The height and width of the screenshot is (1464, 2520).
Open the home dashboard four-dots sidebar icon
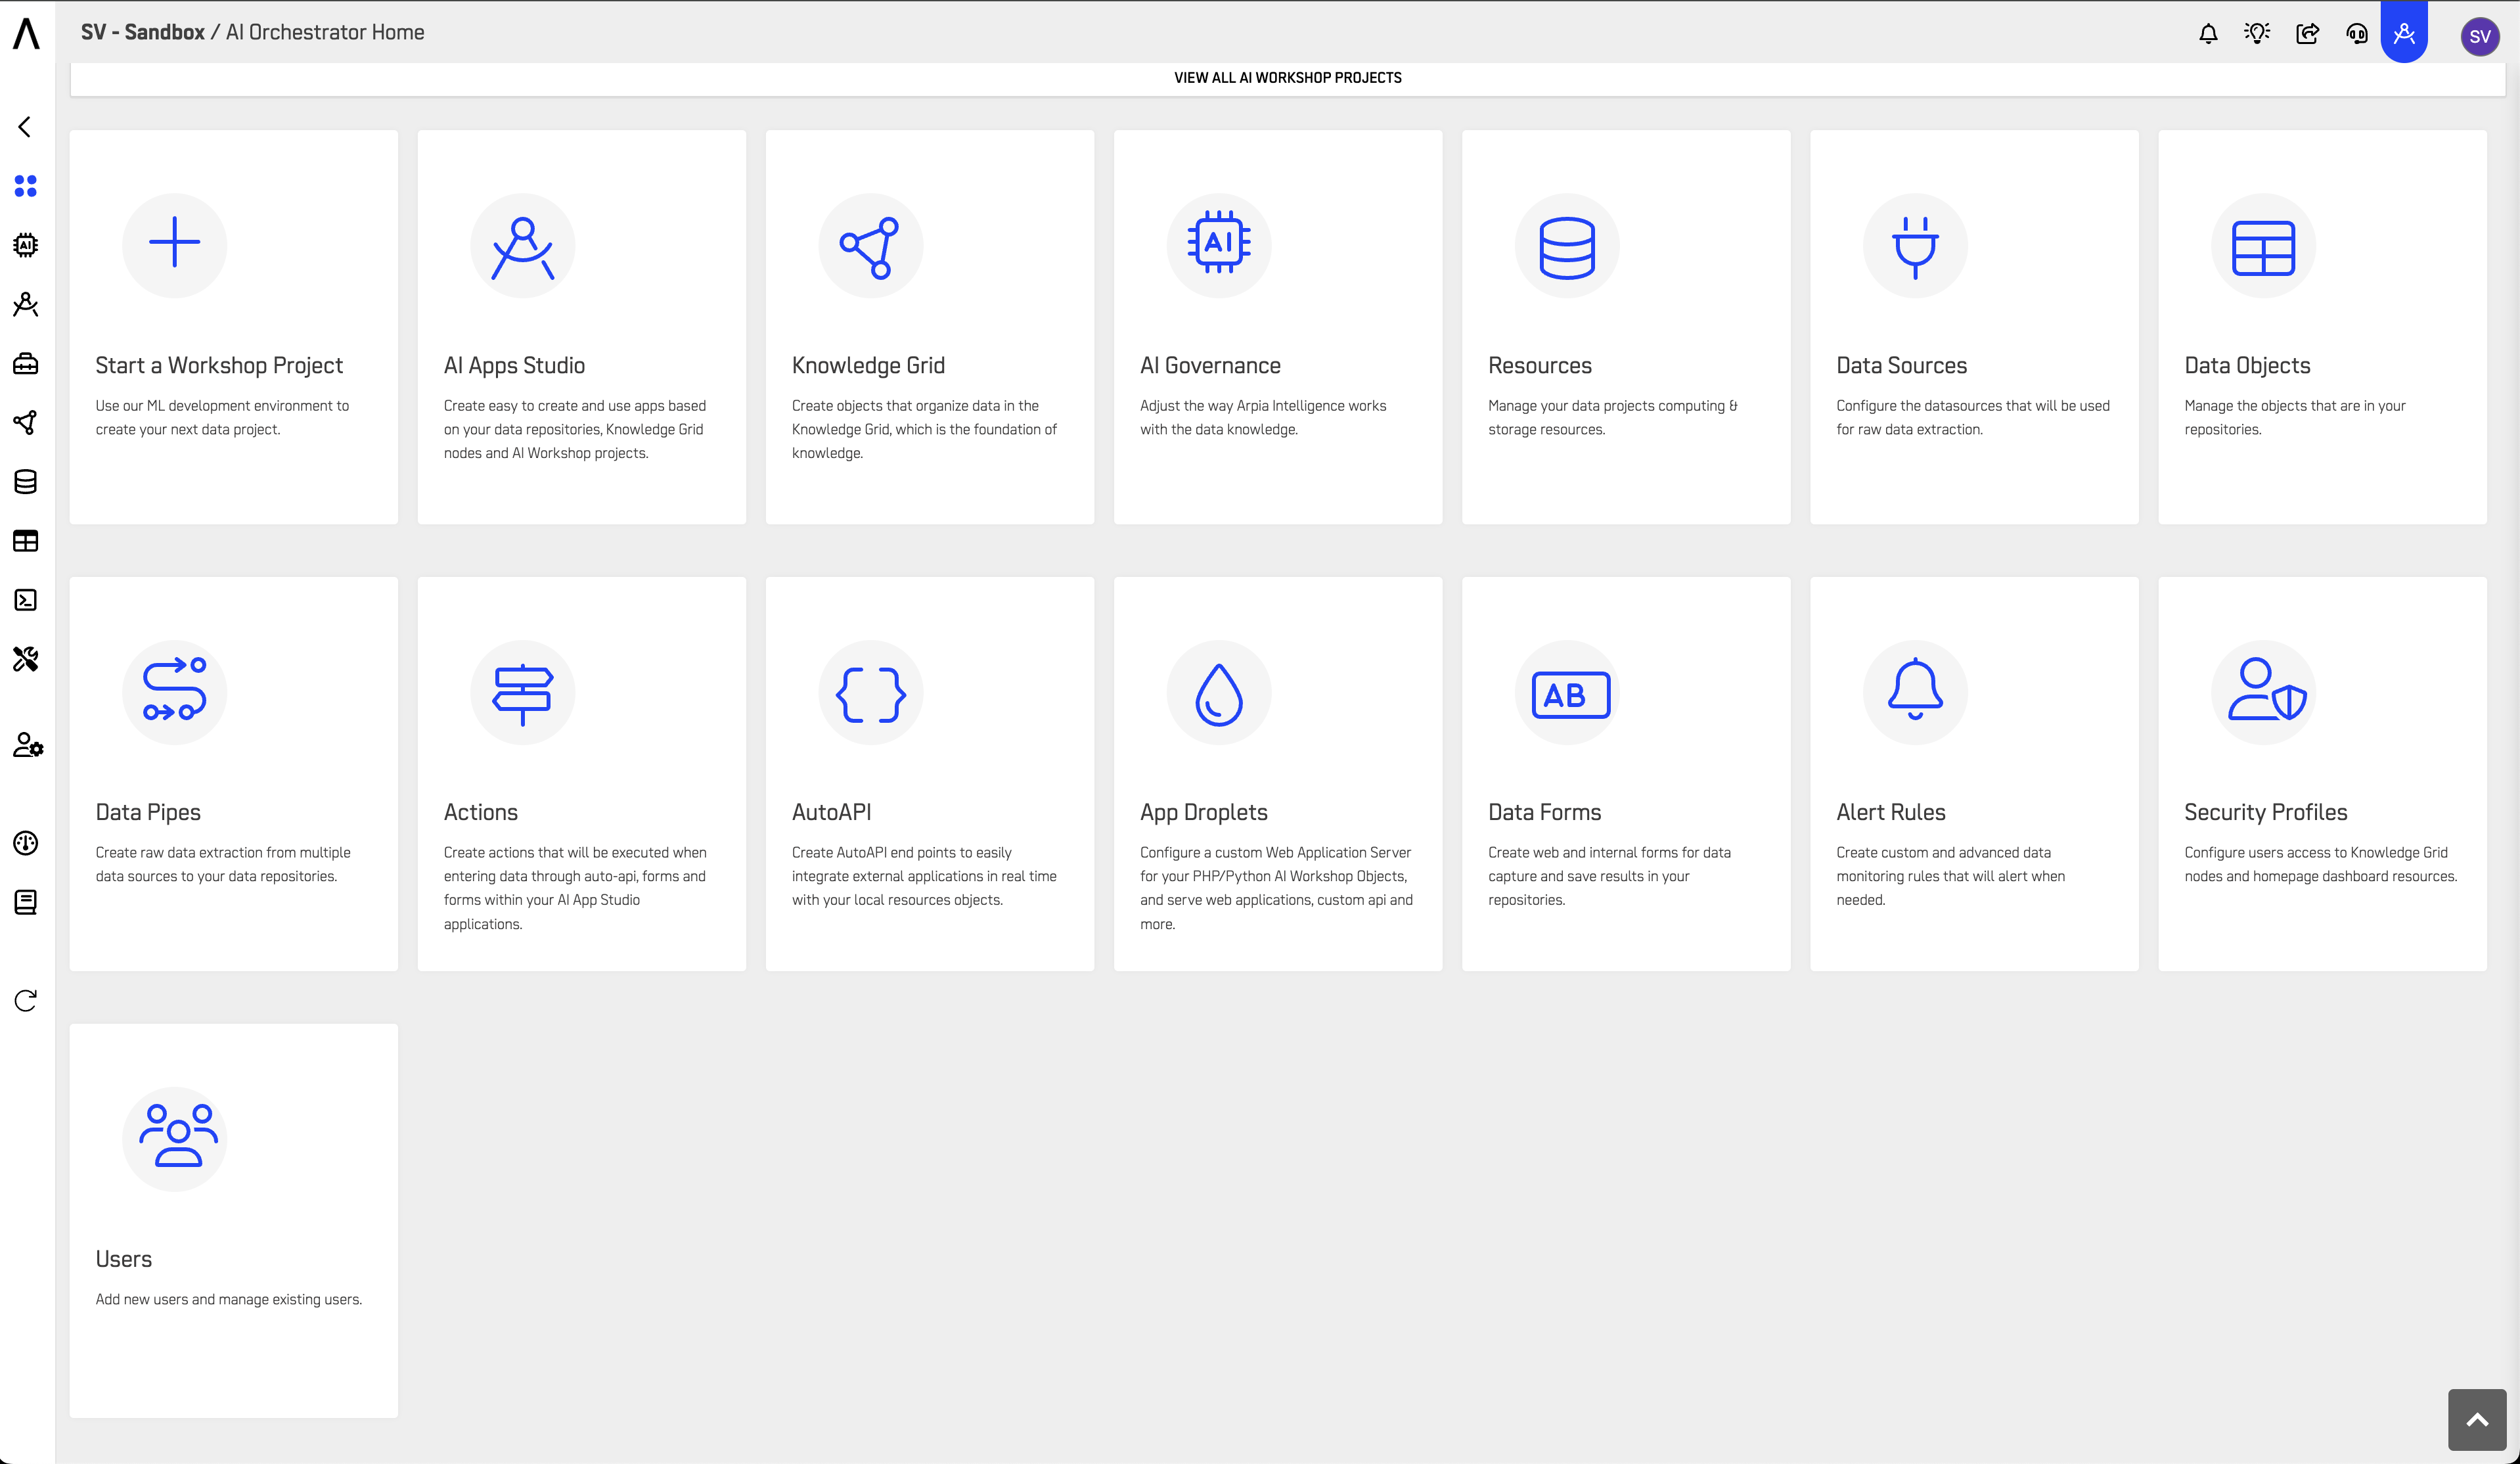25,186
